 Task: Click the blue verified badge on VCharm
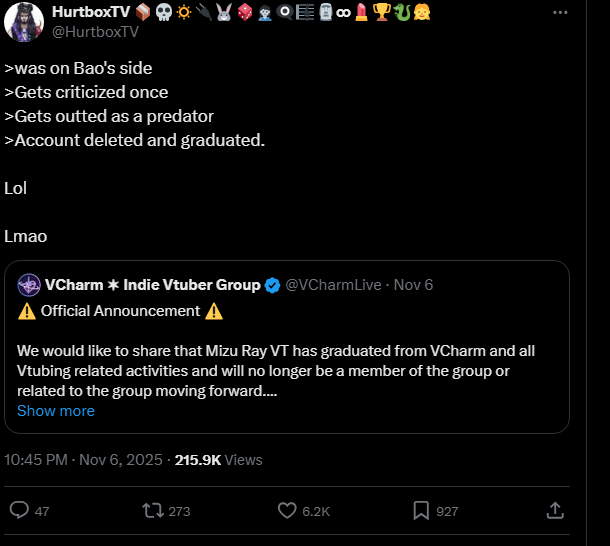pyautogui.click(x=271, y=285)
